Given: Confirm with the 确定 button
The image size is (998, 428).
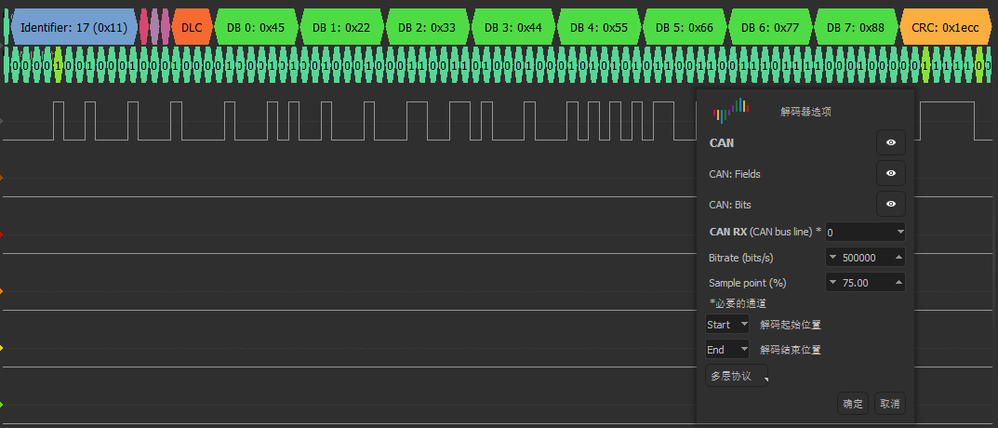Looking at the screenshot, I should [853, 403].
